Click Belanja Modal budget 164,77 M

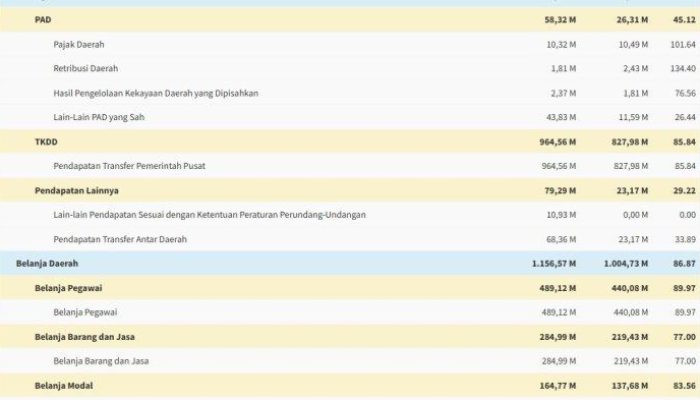(558, 385)
